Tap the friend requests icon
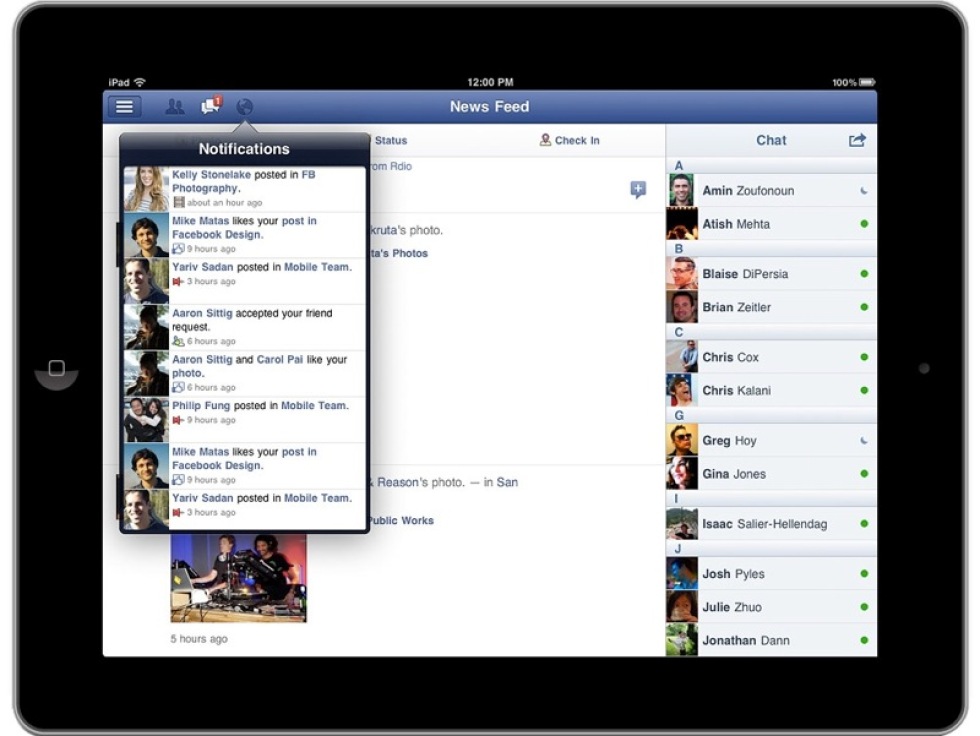Image resolution: width=980 pixels, height=736 pixels. point(175,107)
